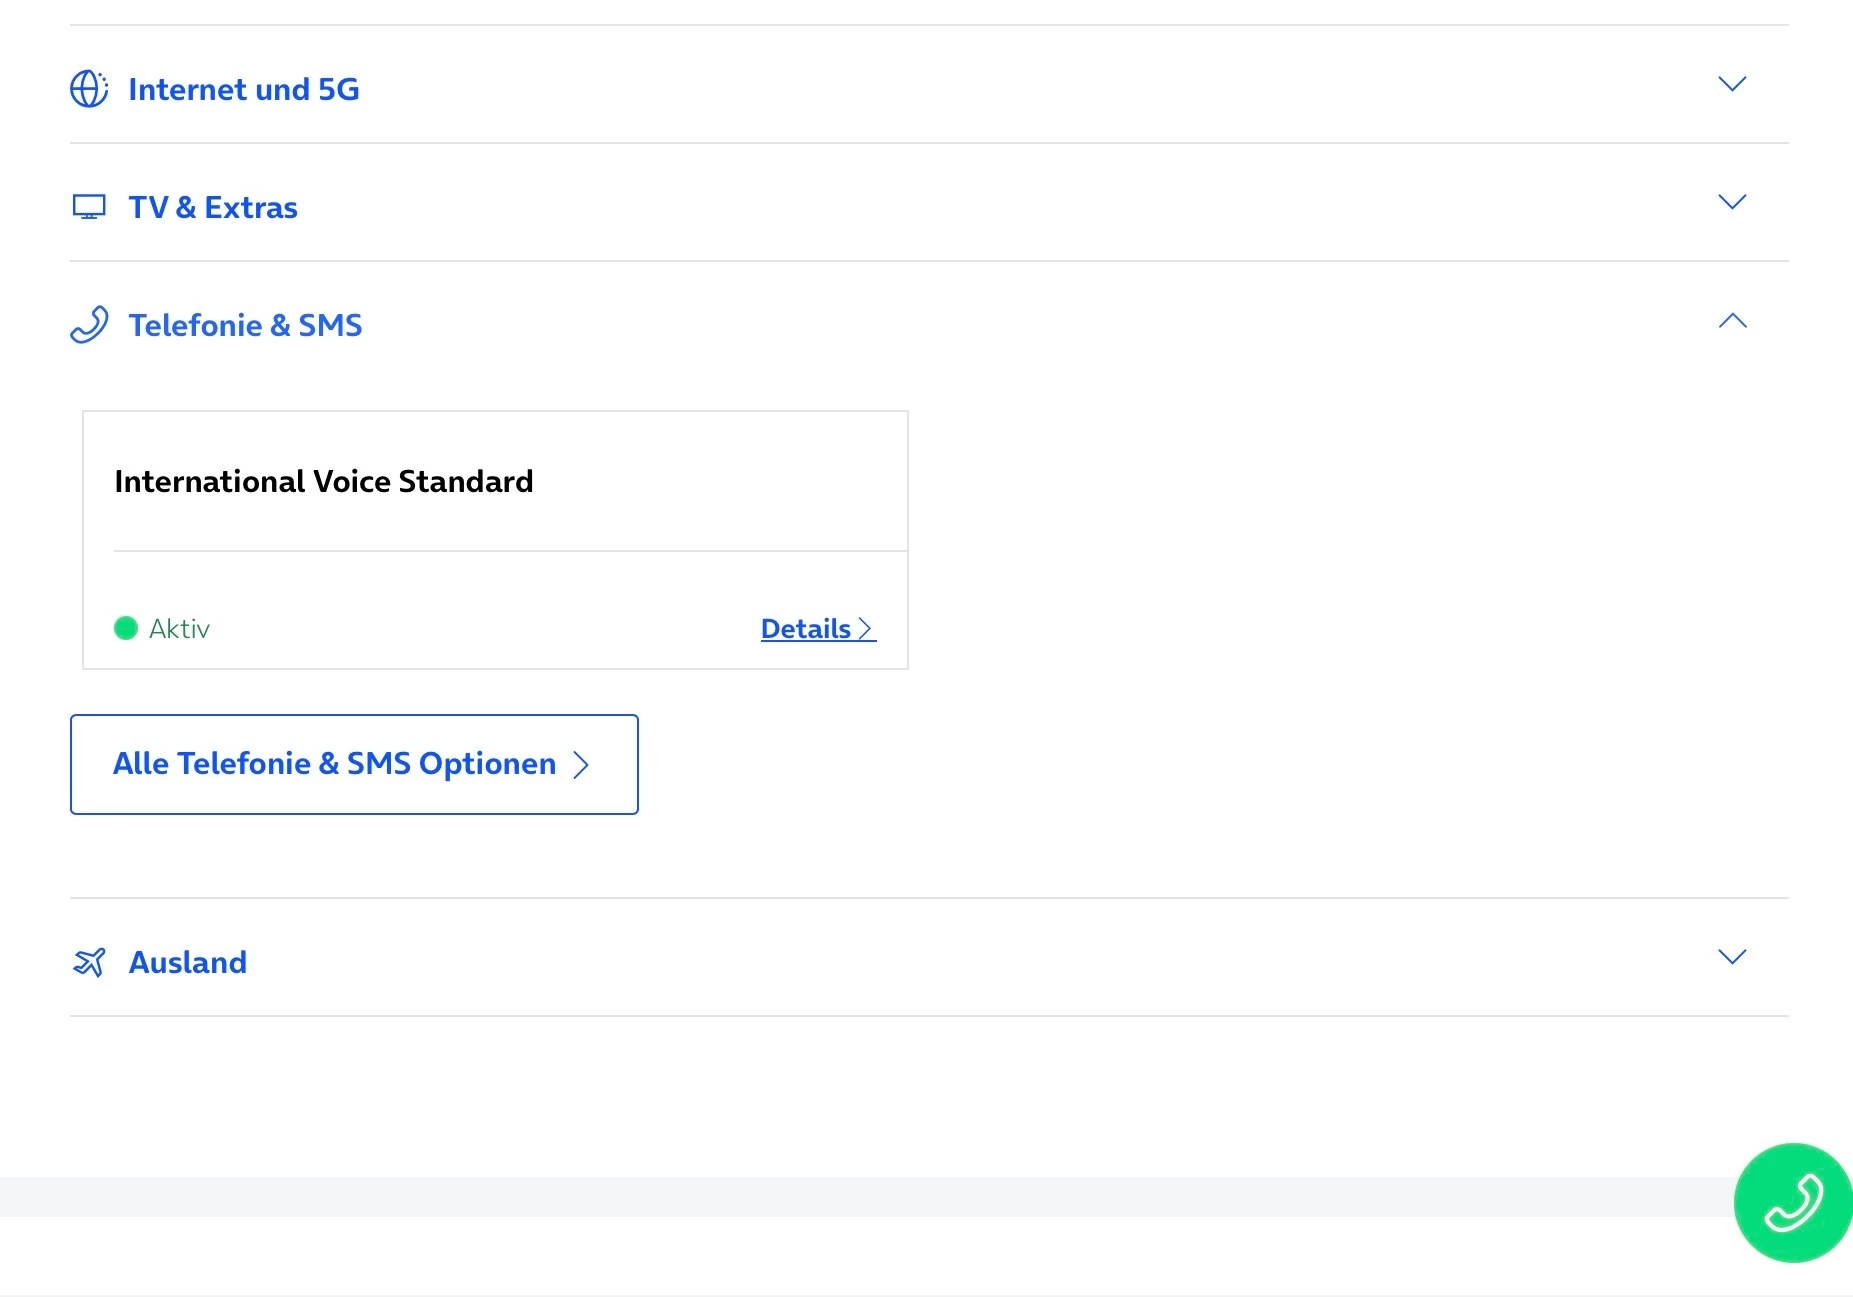Click the phone handset icon next to Telefonie

(x=89, y=325)
